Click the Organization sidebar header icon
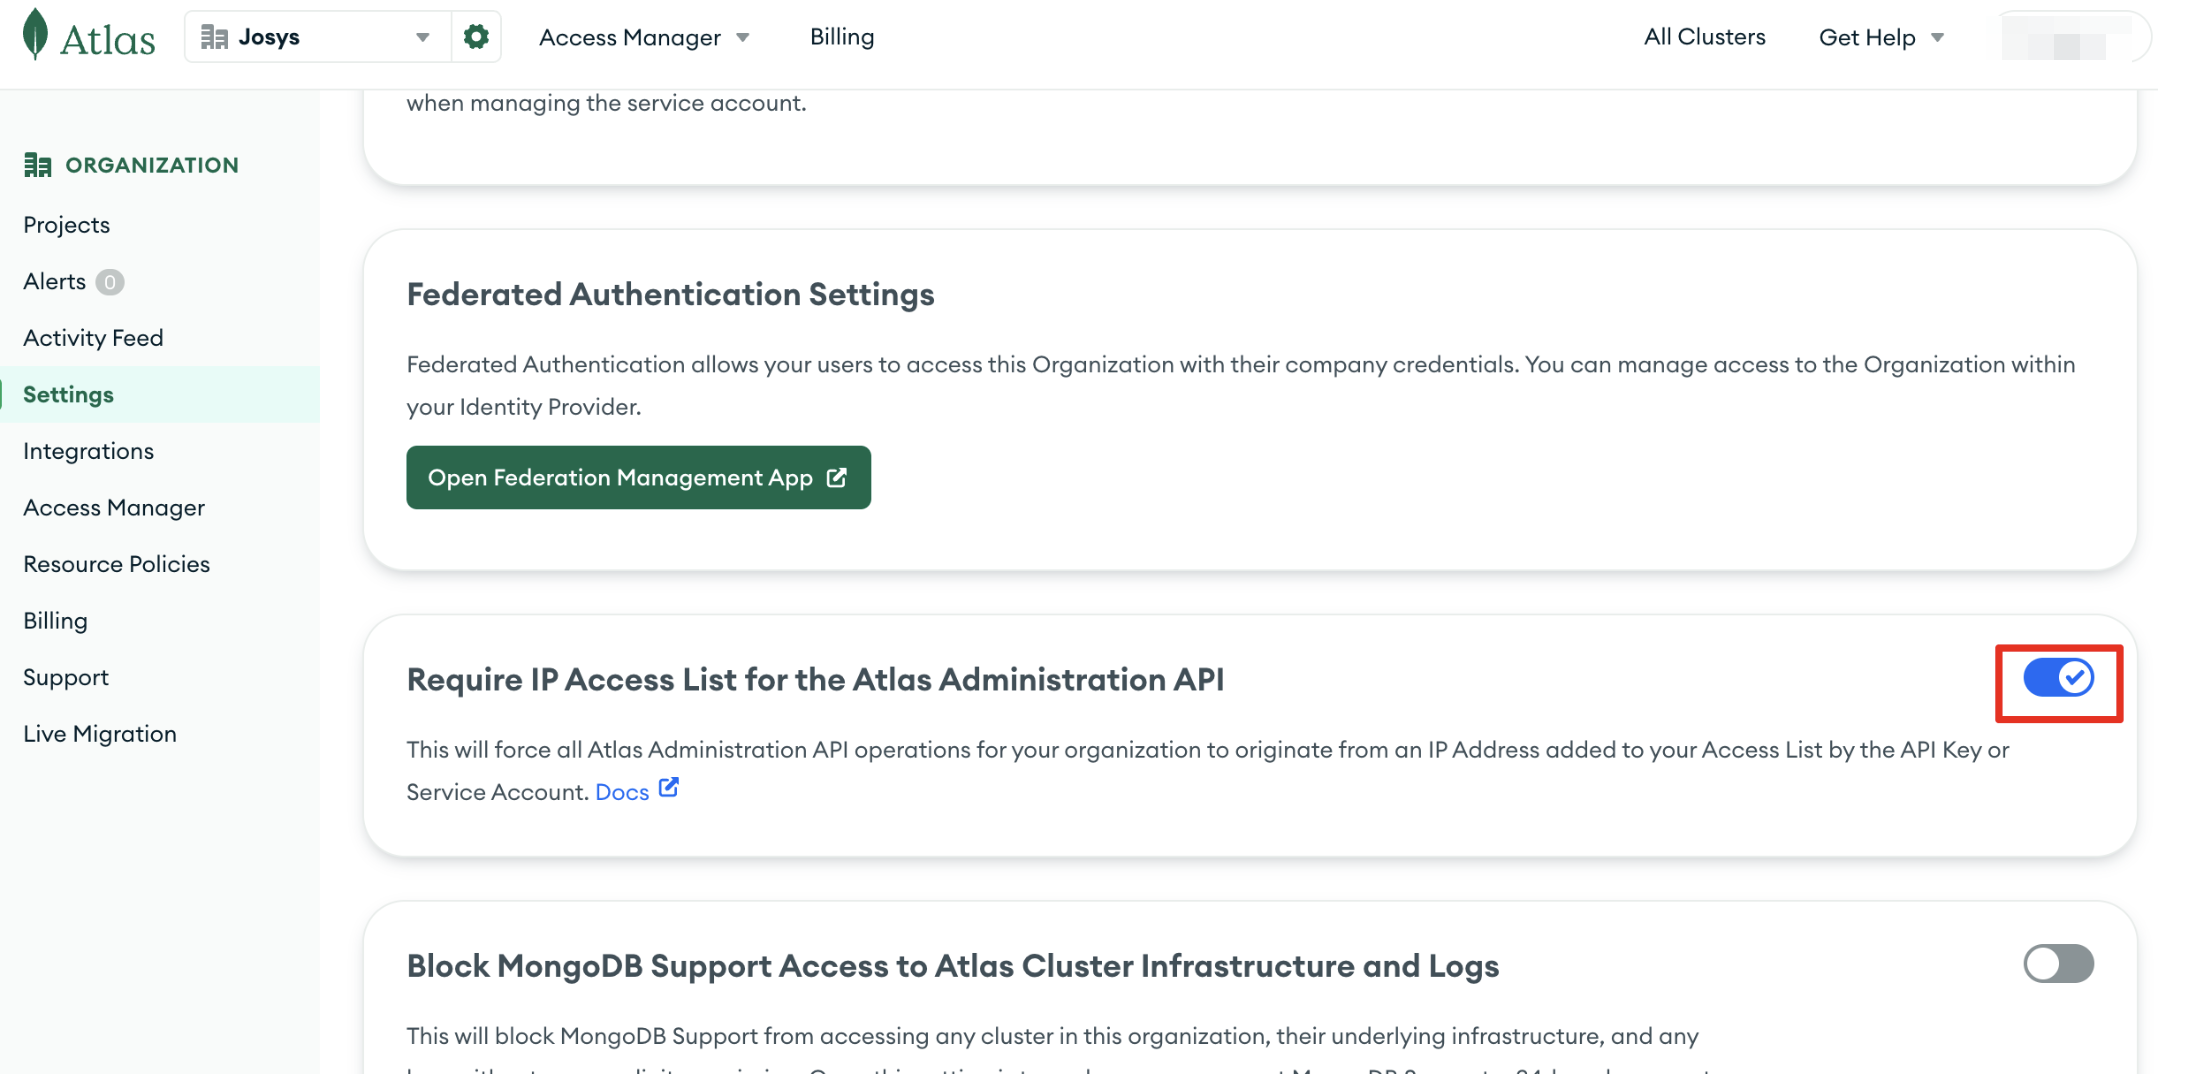The height and width of the screenshot is (1074, 2210). [38, 165]
